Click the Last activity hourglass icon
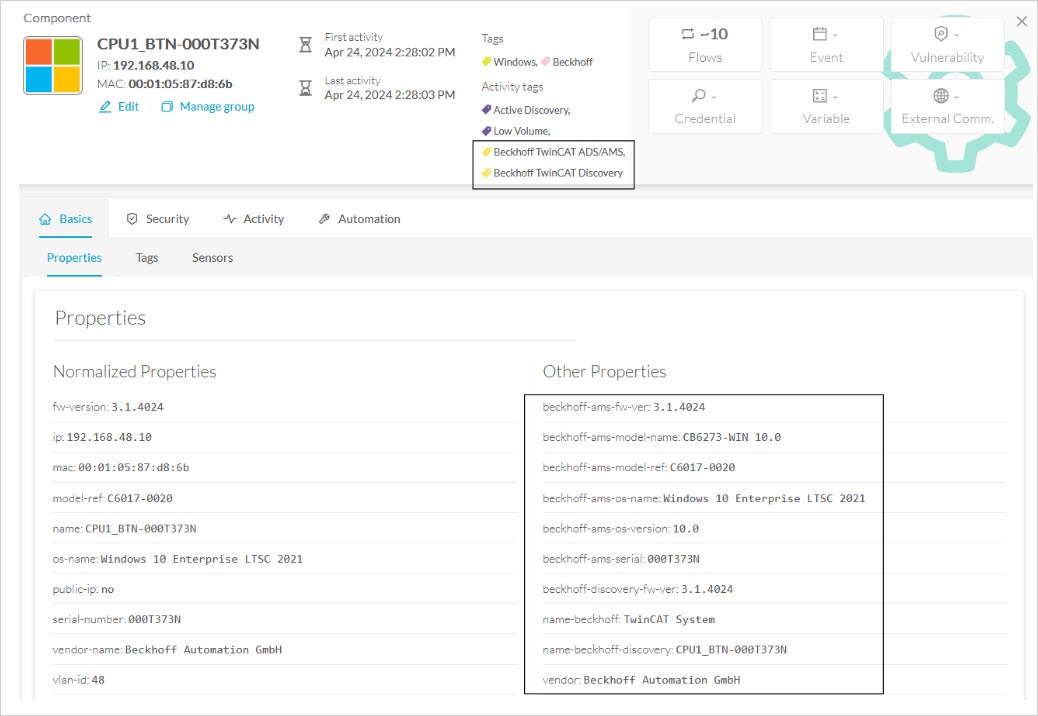This screenshot has width=1038, height=716. point(305,87)
